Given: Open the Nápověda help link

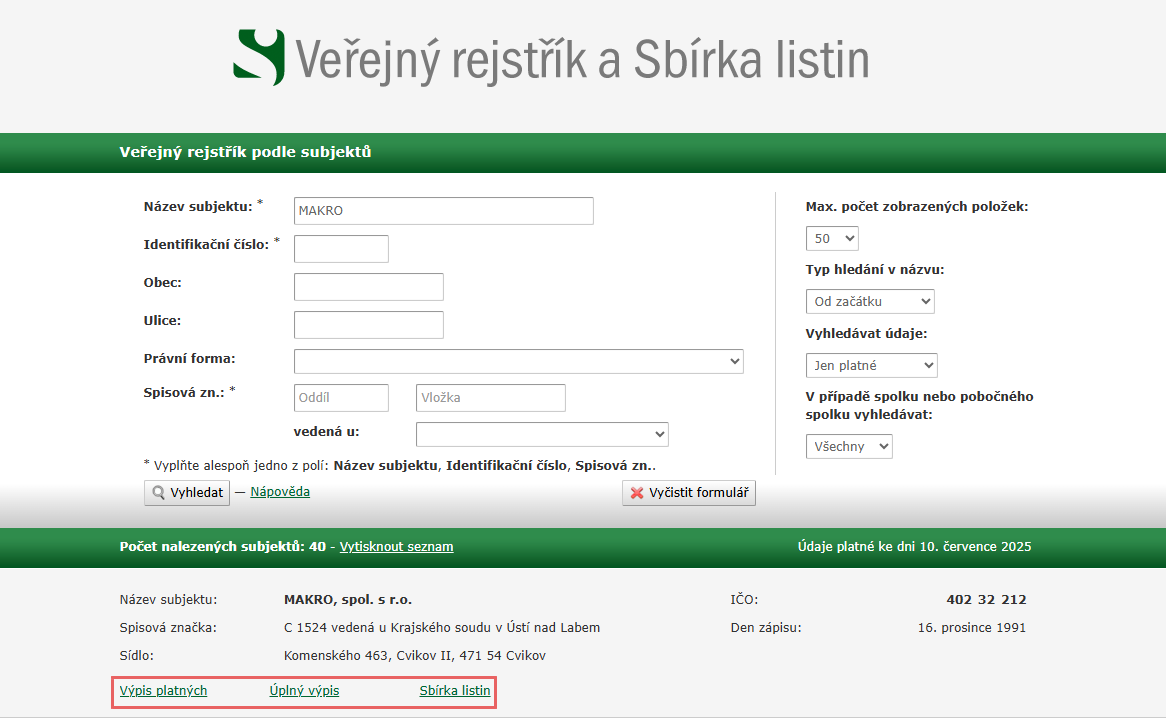Looking at the screenshot, I should (280, 492).
